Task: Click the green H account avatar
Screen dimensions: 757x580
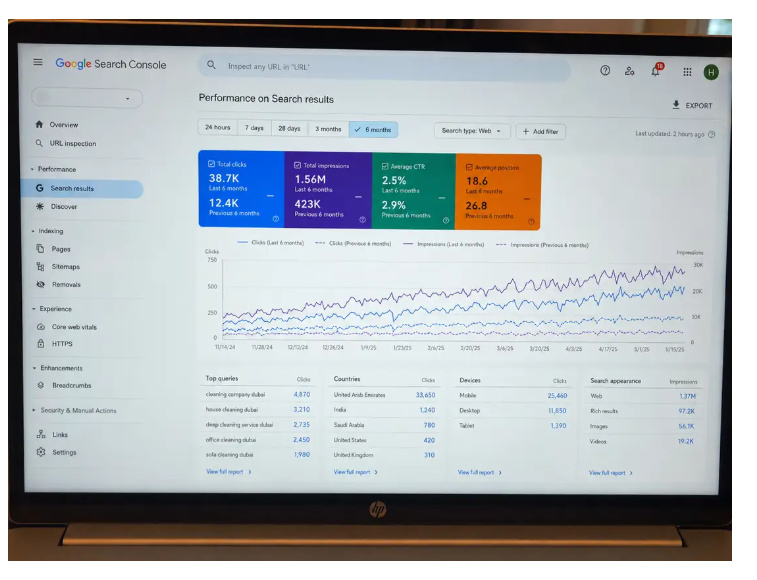Action: [711, 72]
